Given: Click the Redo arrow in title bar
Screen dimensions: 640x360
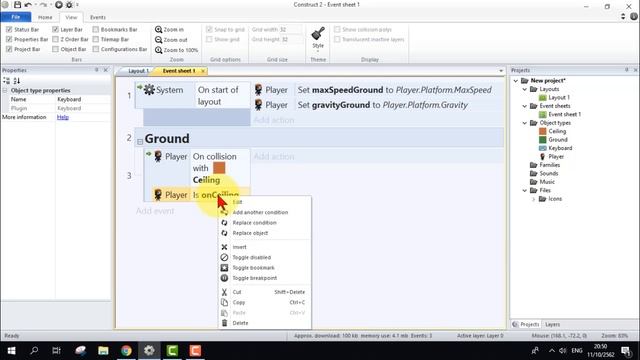Looking at the screenshot, I should pyautogui.click(x=43, y=5).
